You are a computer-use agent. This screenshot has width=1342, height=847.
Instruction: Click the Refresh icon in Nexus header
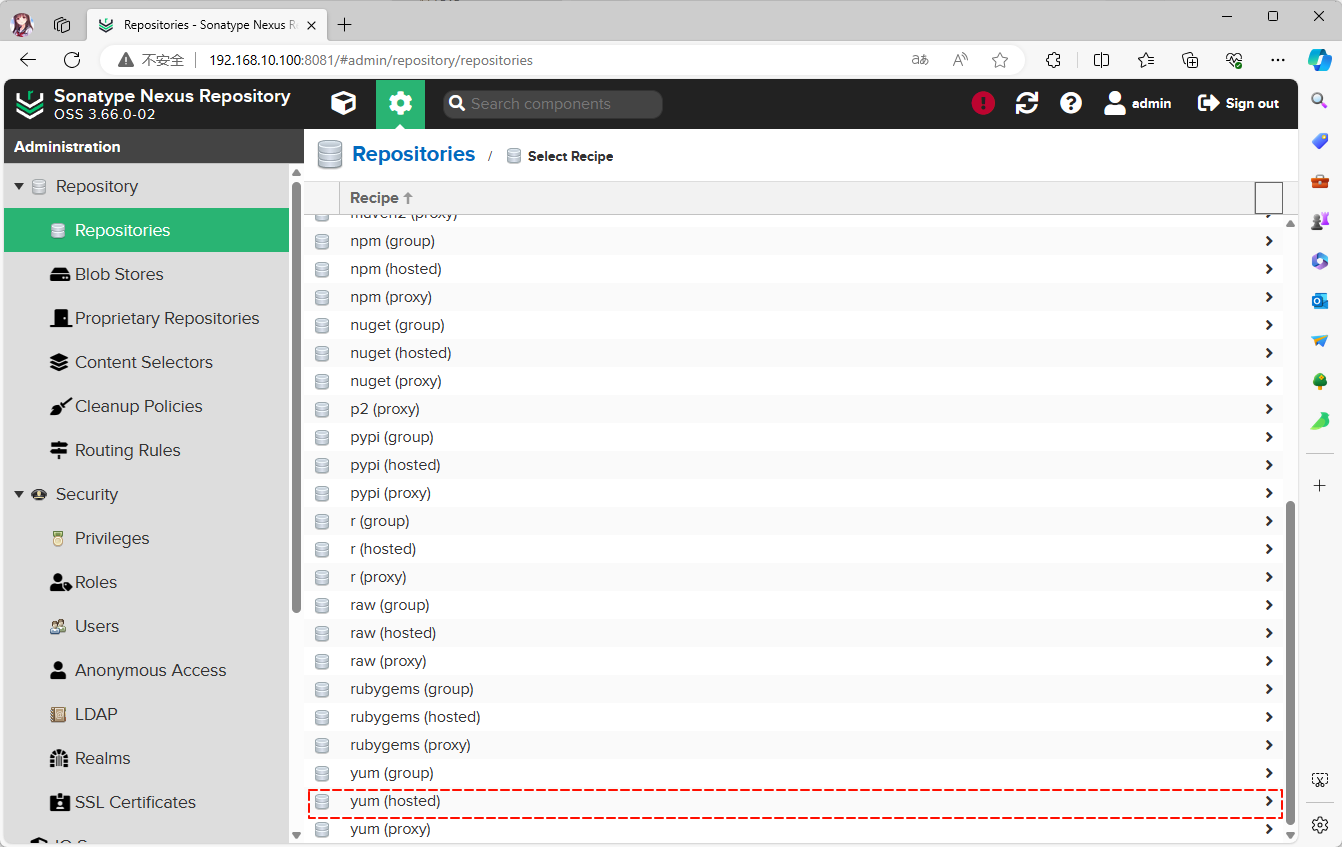(x=1027, y=103)
